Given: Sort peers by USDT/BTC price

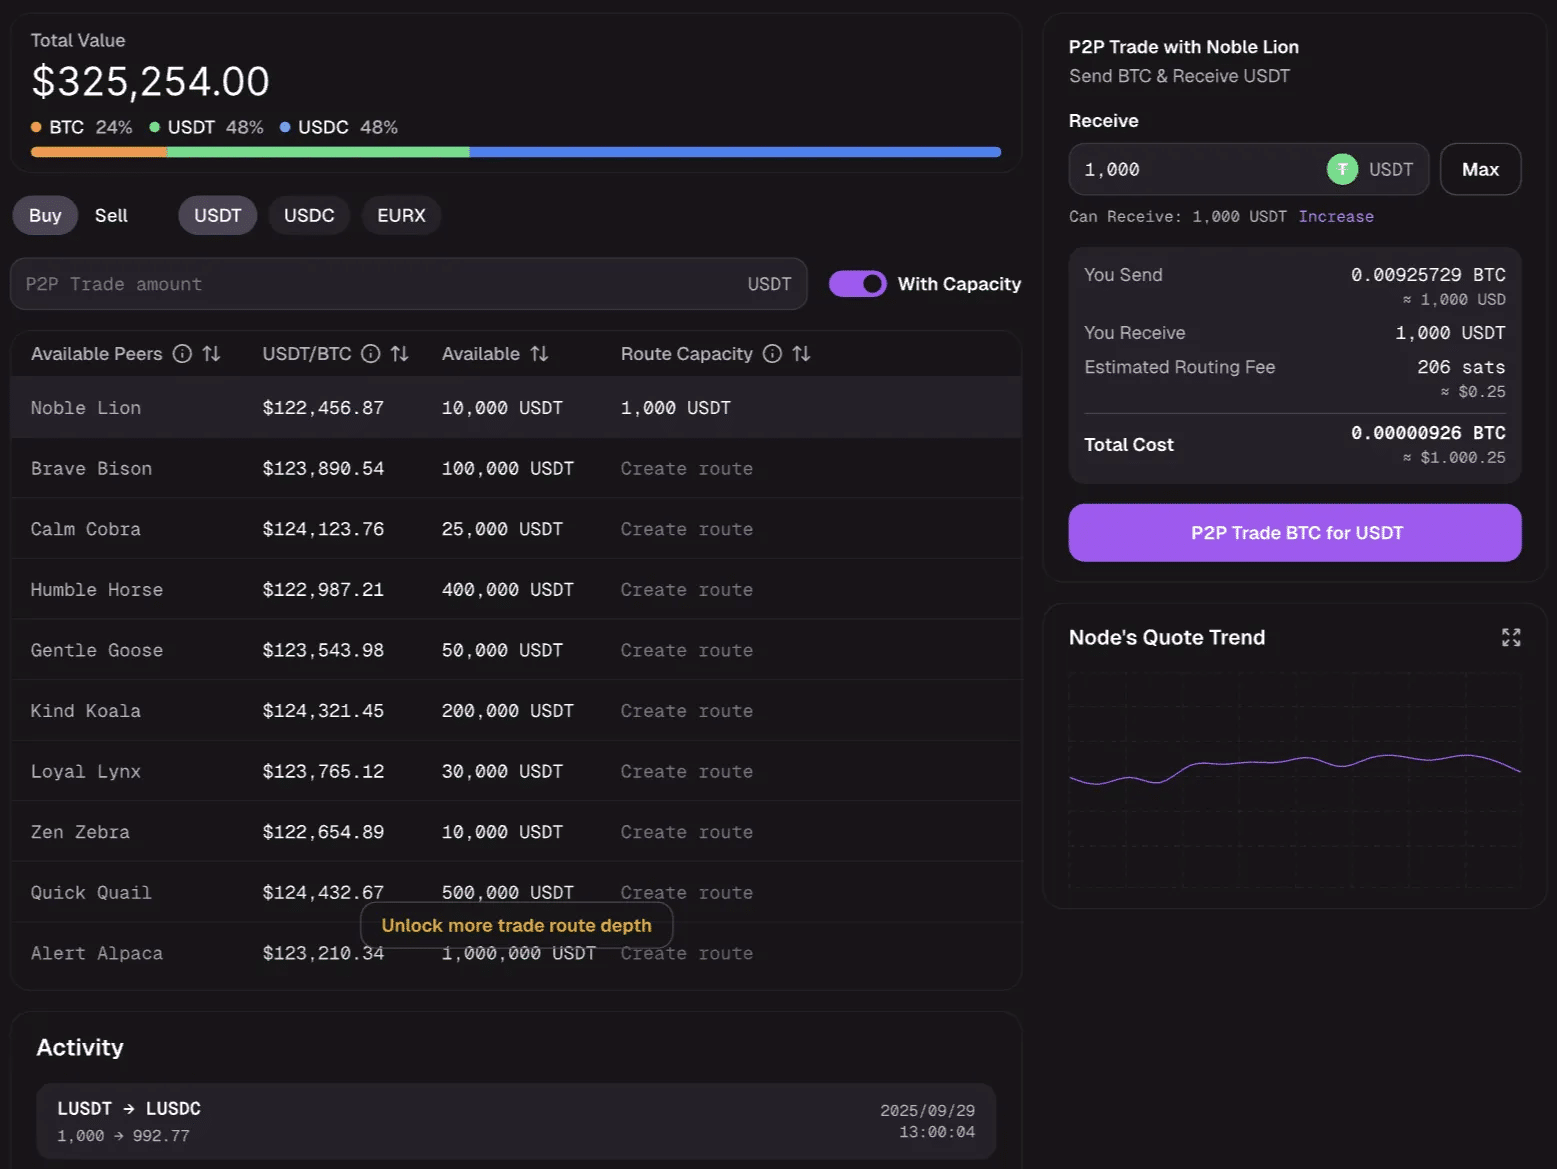Looking at the screenshot, I should click(400, 353).
